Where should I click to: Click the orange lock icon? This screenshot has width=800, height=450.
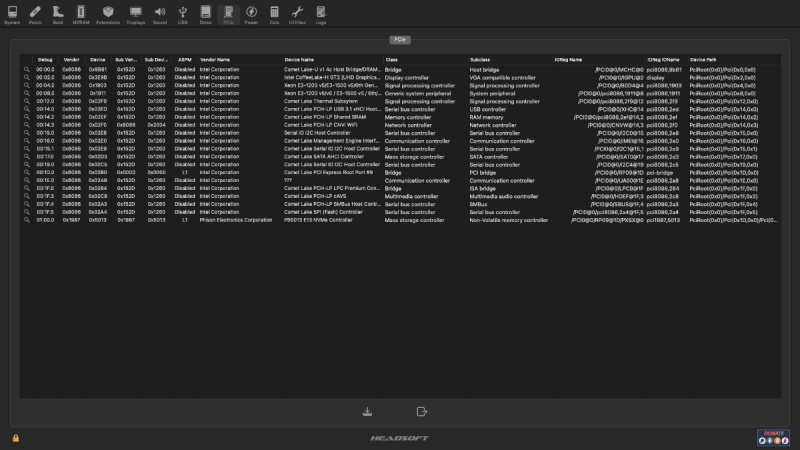[16, 438]
